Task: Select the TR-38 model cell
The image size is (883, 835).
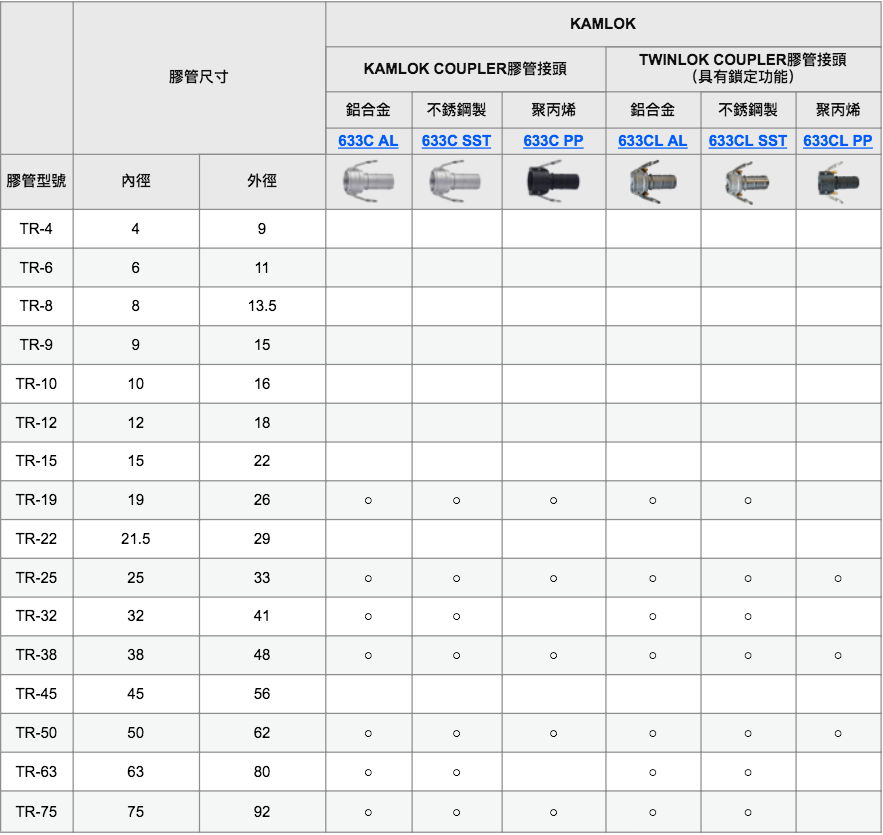Action: [x=37, y=654]
